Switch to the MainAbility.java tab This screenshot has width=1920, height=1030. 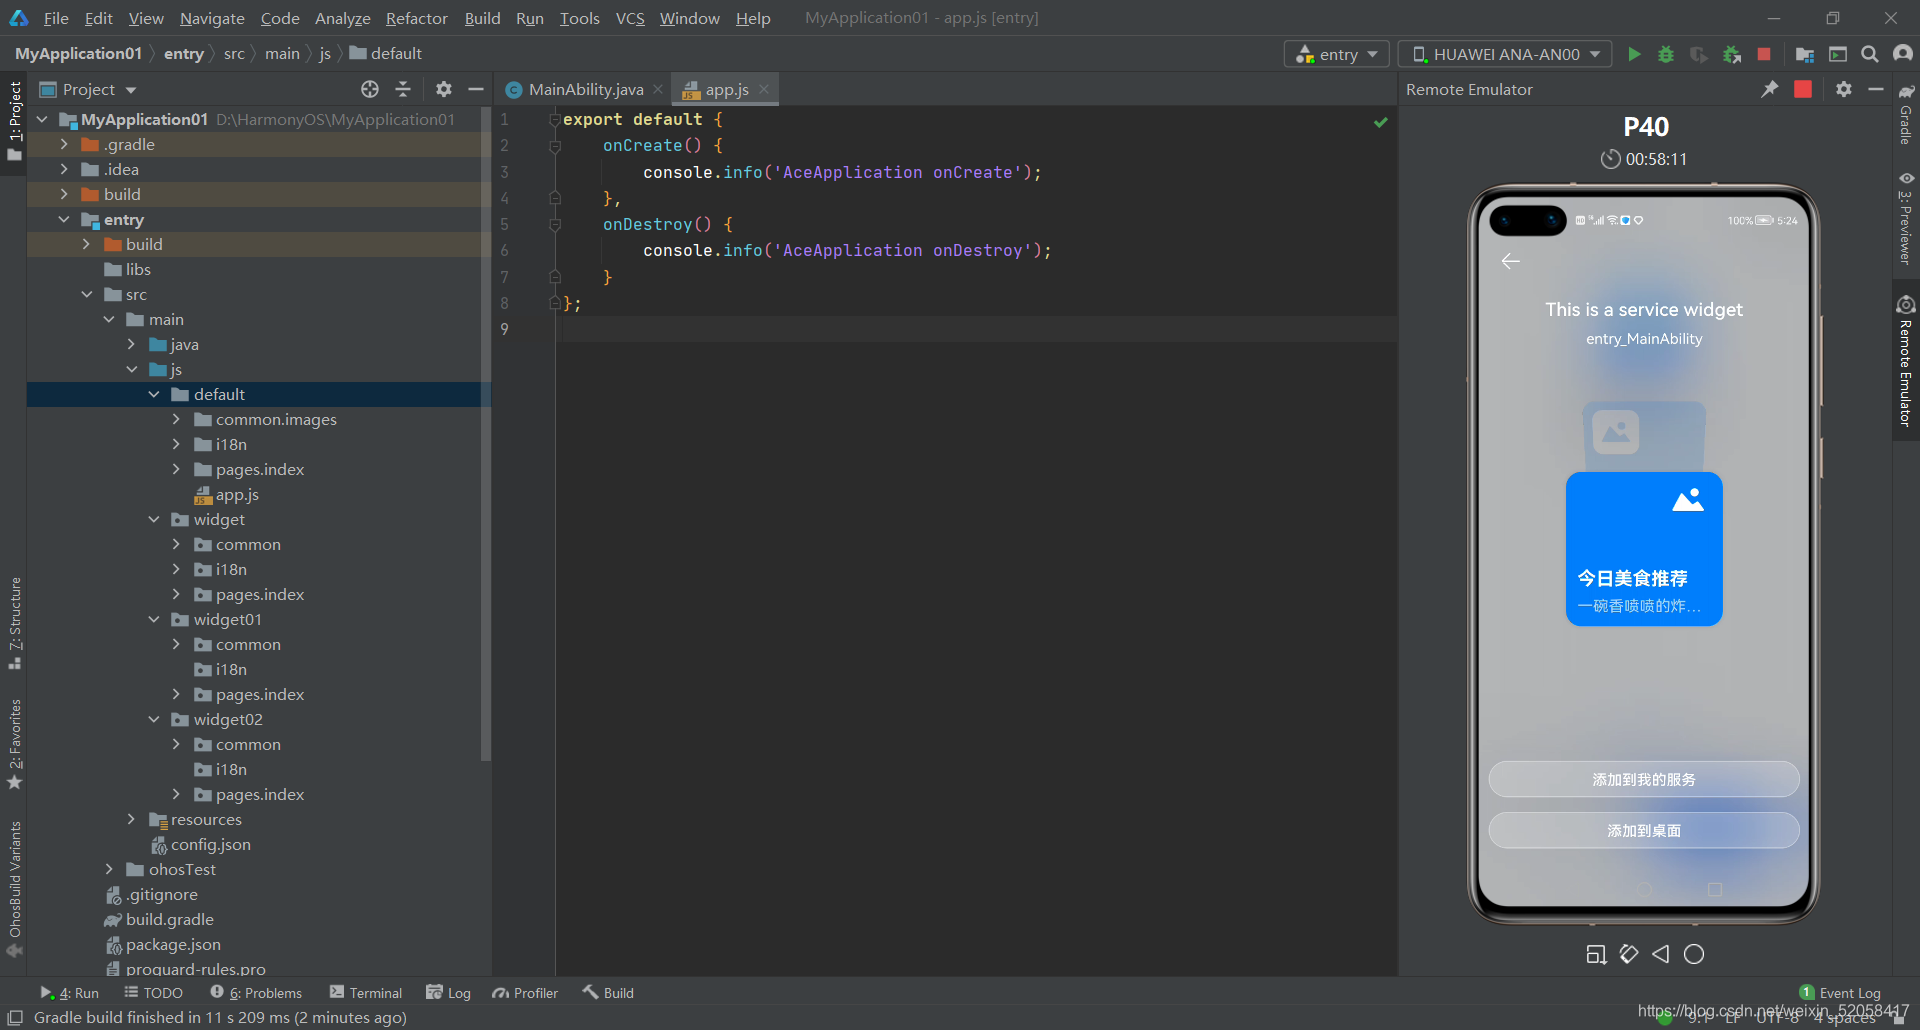585,89
